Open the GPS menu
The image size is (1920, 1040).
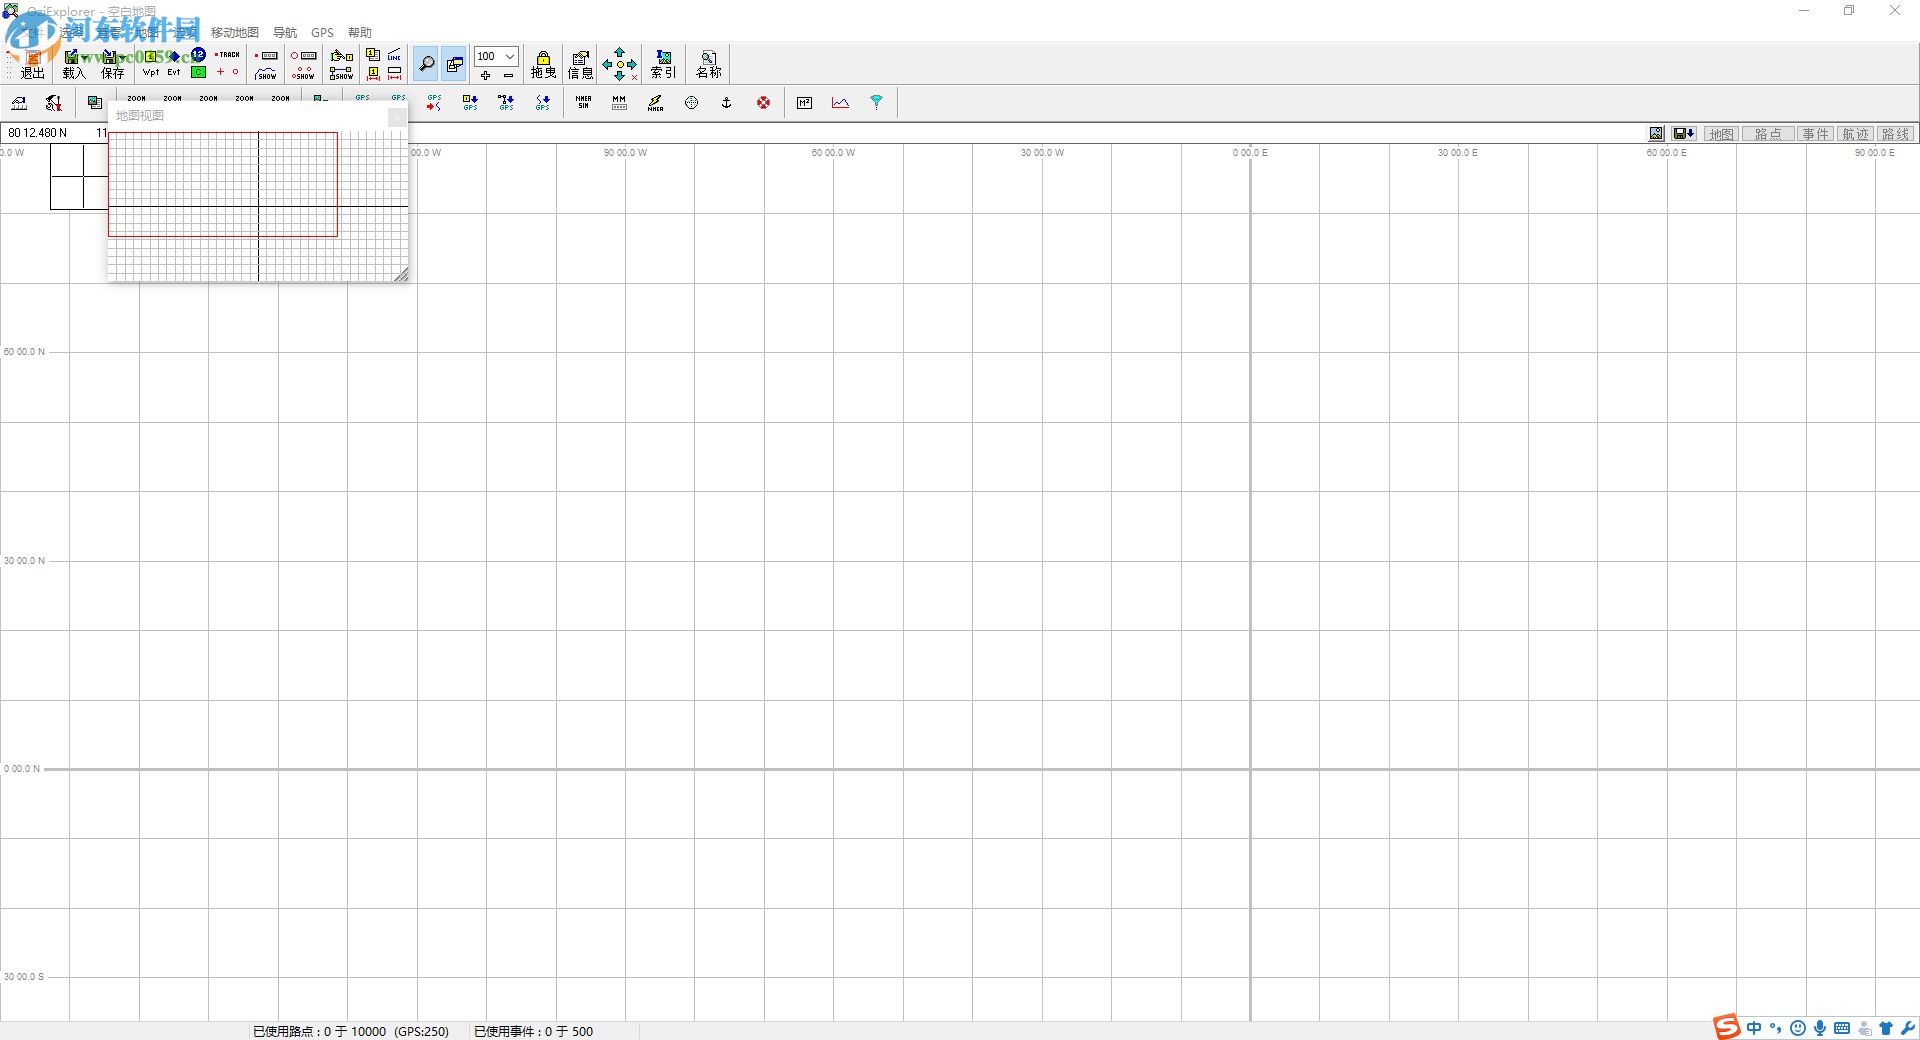point(322,32)
